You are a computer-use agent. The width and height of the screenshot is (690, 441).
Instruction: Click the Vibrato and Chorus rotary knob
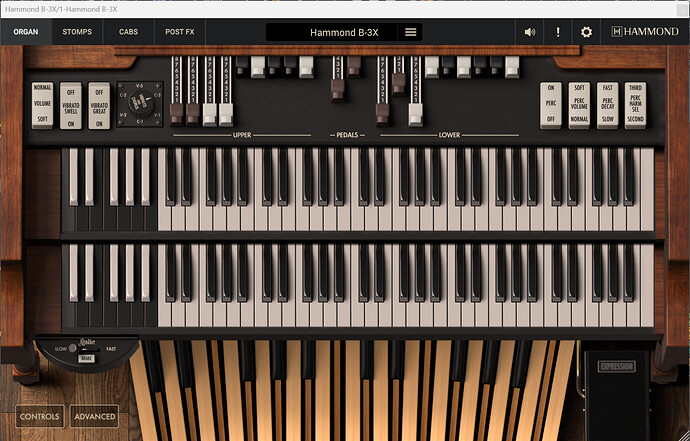click(140, 104)
